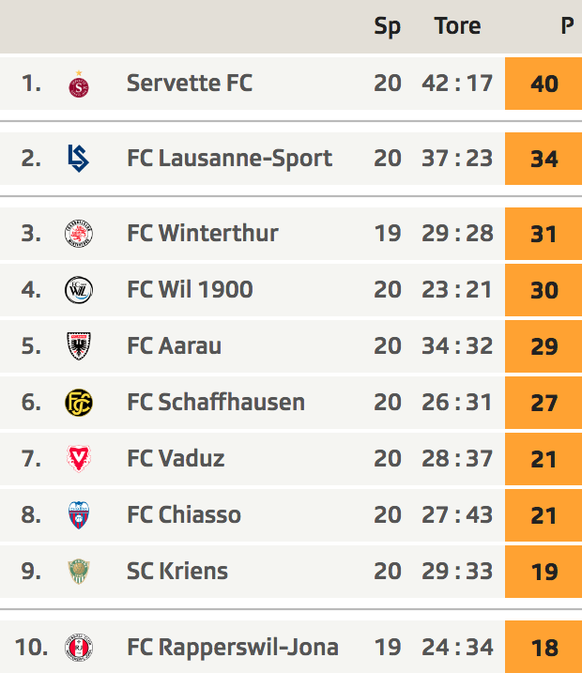Viewport: 582px width, 673px height.
Task: Open the Servette FC team link
Action: pyautogui.click(x=190, y=83)
